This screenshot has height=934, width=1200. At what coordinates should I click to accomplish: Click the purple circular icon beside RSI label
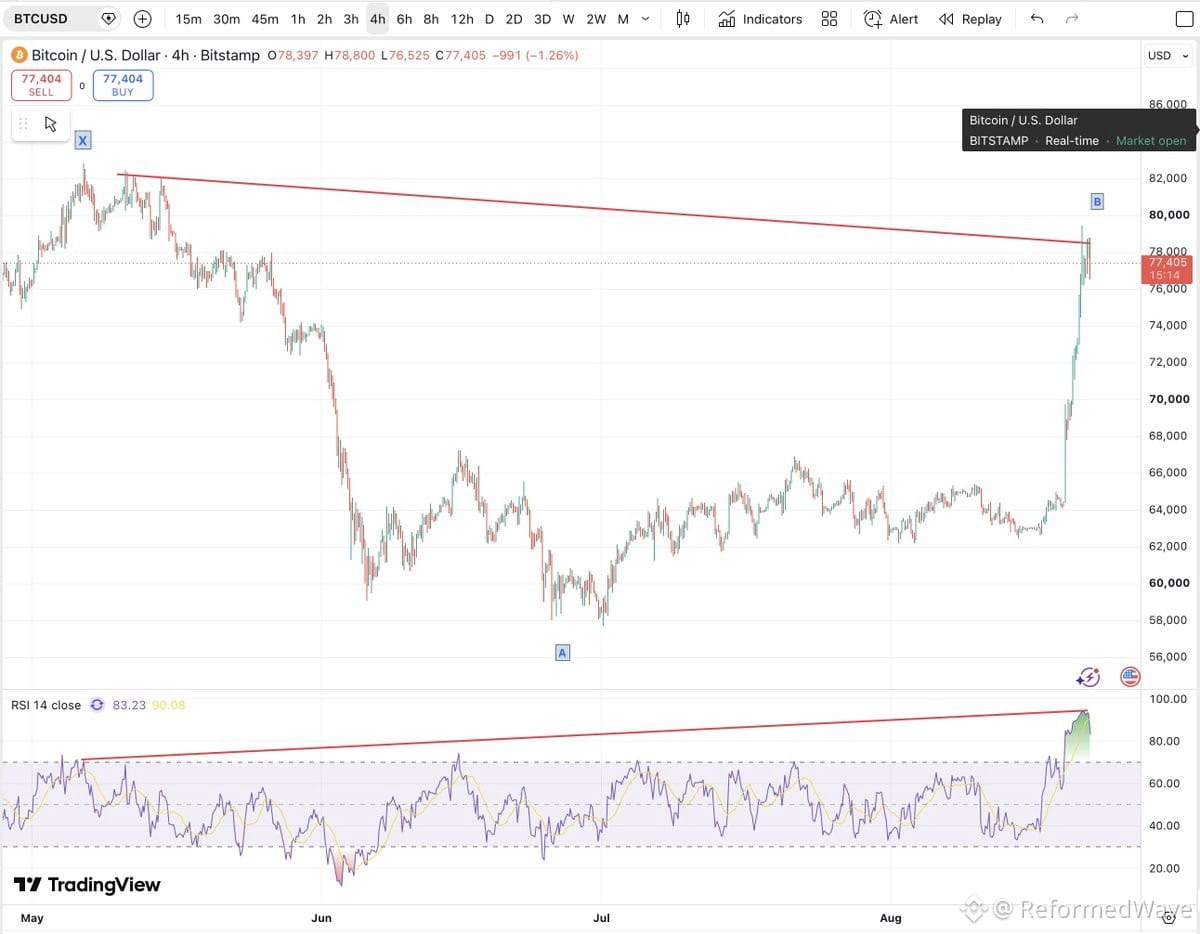97,705
